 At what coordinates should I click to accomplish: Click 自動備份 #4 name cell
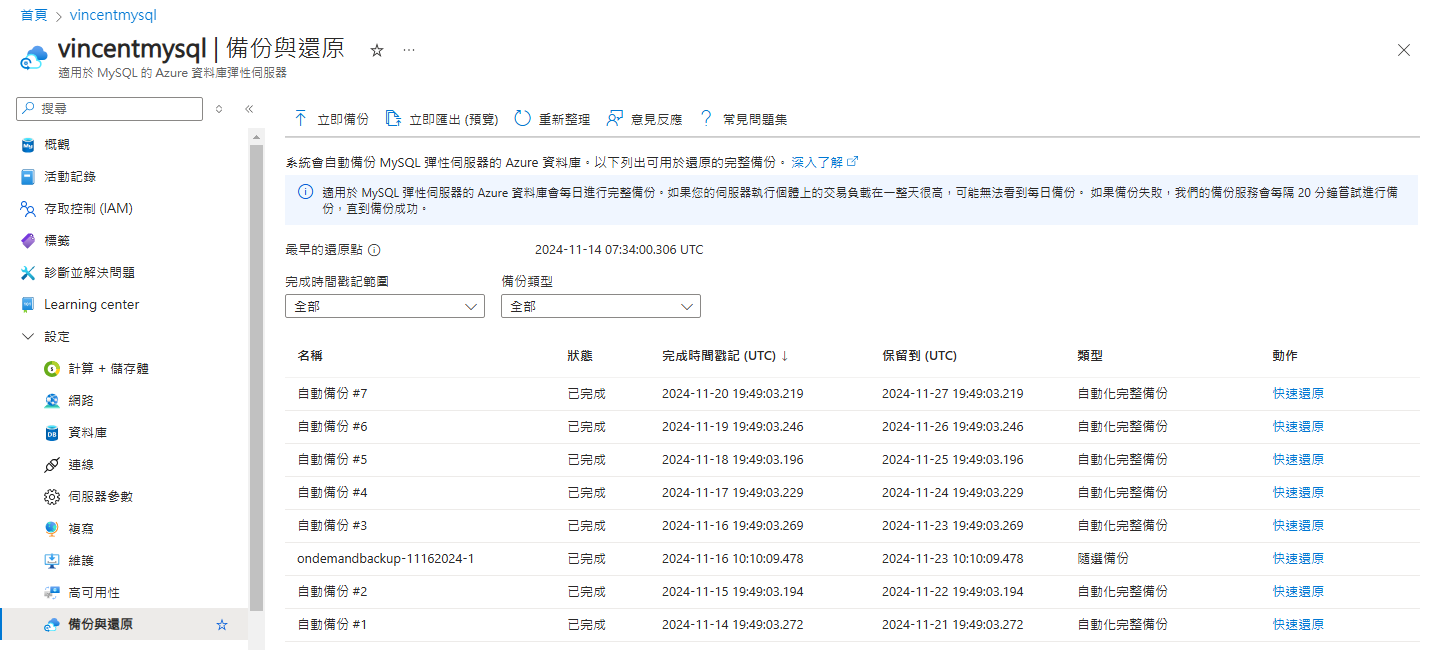click(332, 493)
